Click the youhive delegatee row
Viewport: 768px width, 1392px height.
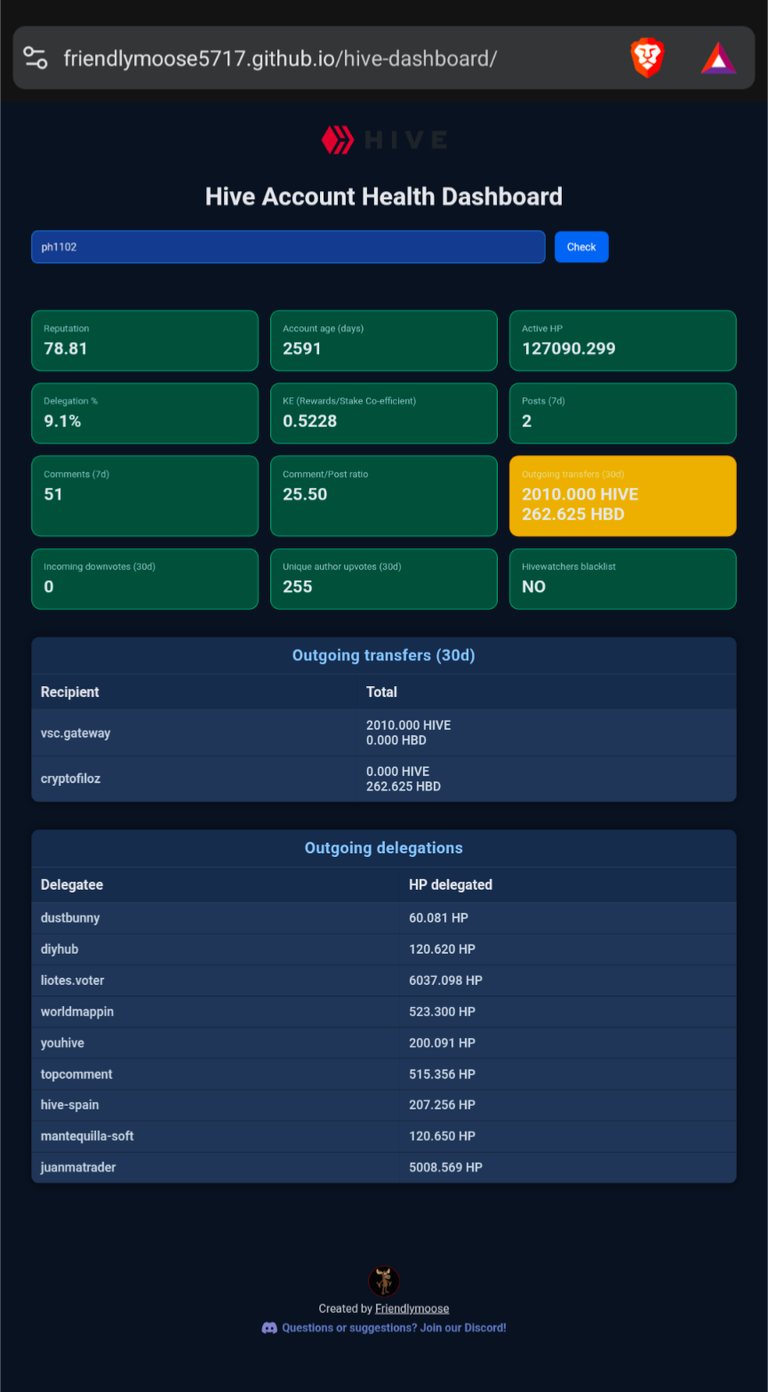(x=384, y=1043)
